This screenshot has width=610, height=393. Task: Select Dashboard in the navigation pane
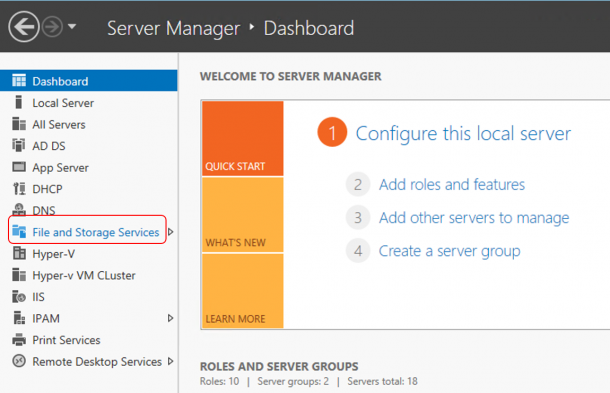tap(89, 81)
